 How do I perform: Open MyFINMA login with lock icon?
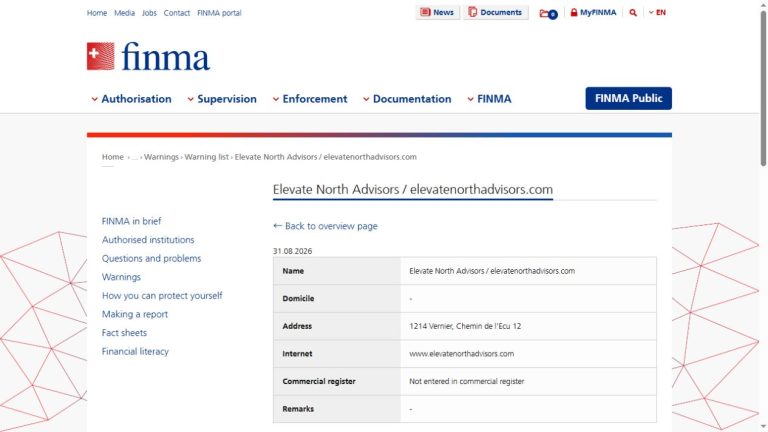pyautogui.click(x=593, y=13)
